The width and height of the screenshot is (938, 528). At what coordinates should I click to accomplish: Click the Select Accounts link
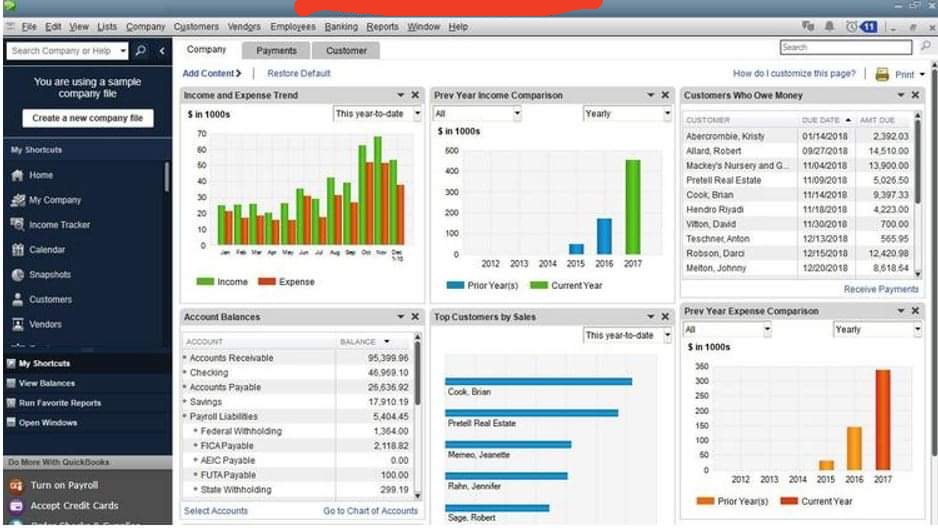tap(215, 511)
